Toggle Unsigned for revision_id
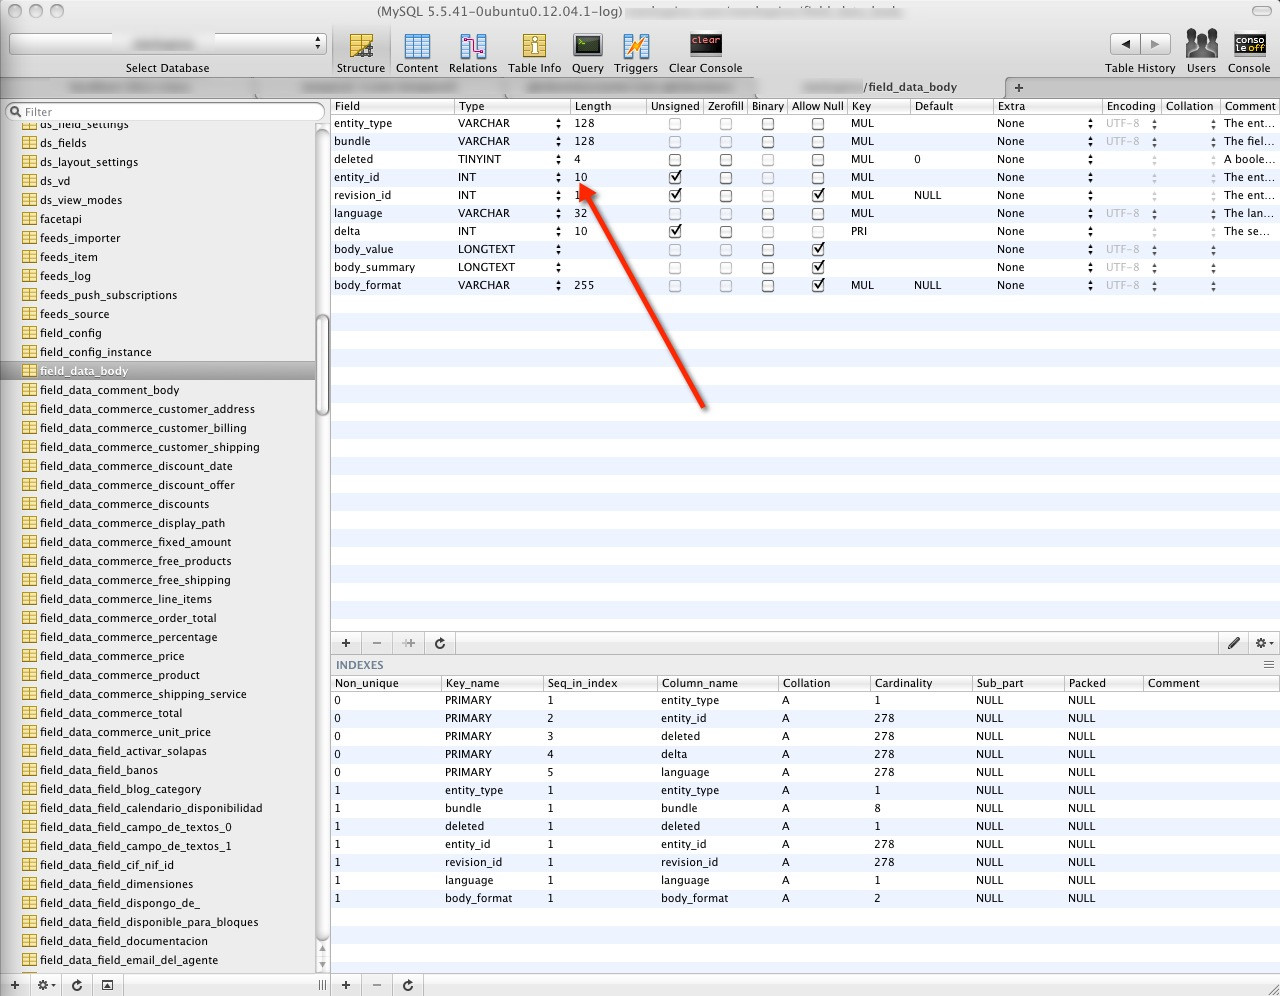 675,195
